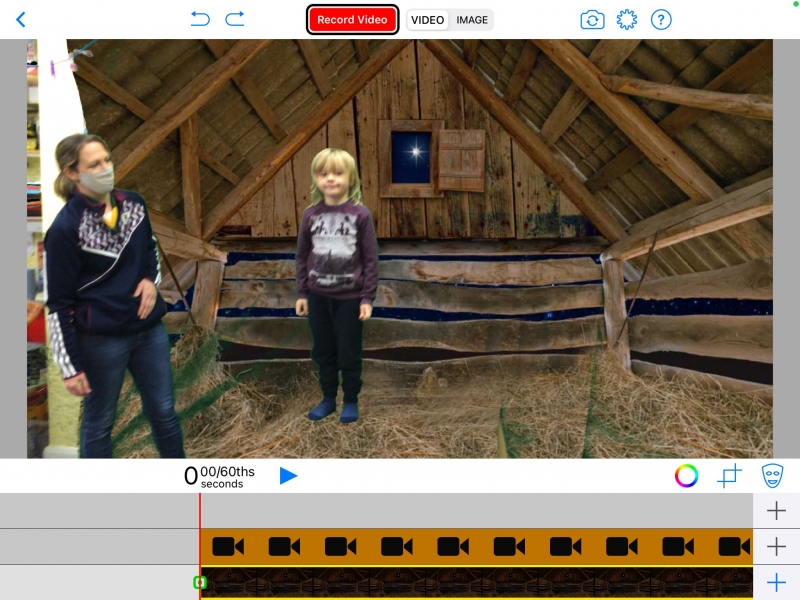Image resolution: width=800 pixels, height=600 pixels.
Task: Undo the last edit
Action: [x=200, y=19]
